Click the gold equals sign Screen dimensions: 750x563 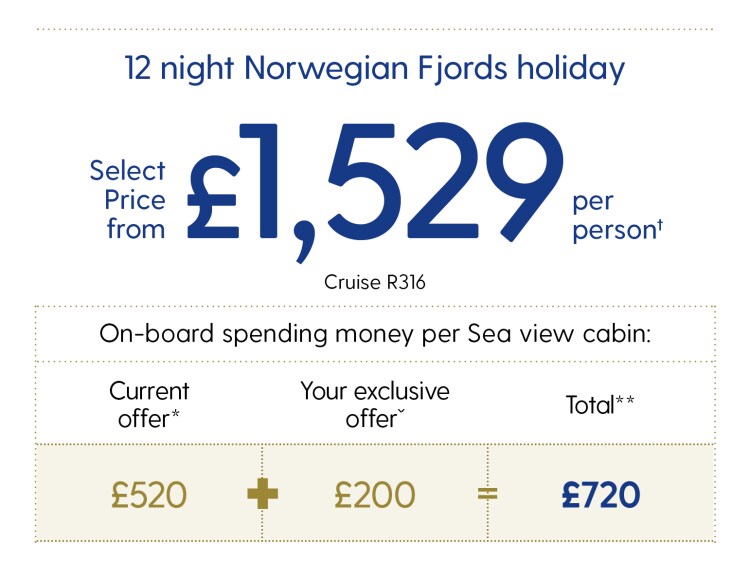[487, 494]
